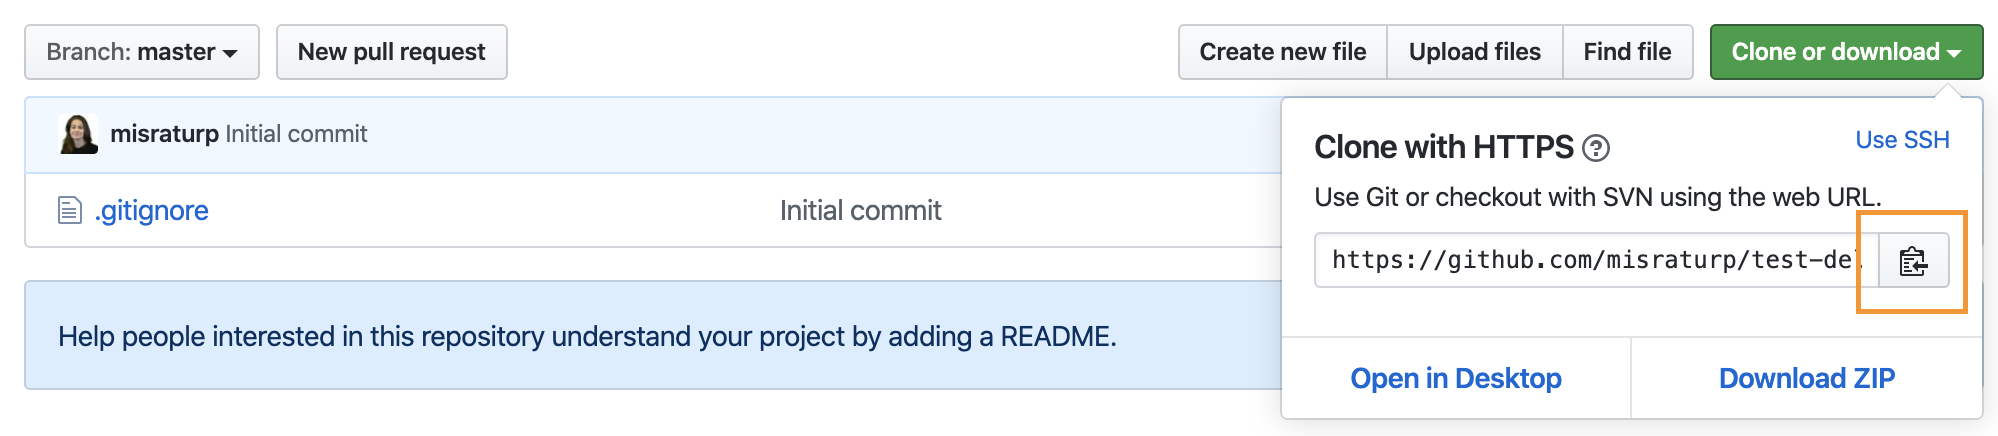The image size is (1998, 436).
Task: Open Find file
Action: (x=1628, y=52)
